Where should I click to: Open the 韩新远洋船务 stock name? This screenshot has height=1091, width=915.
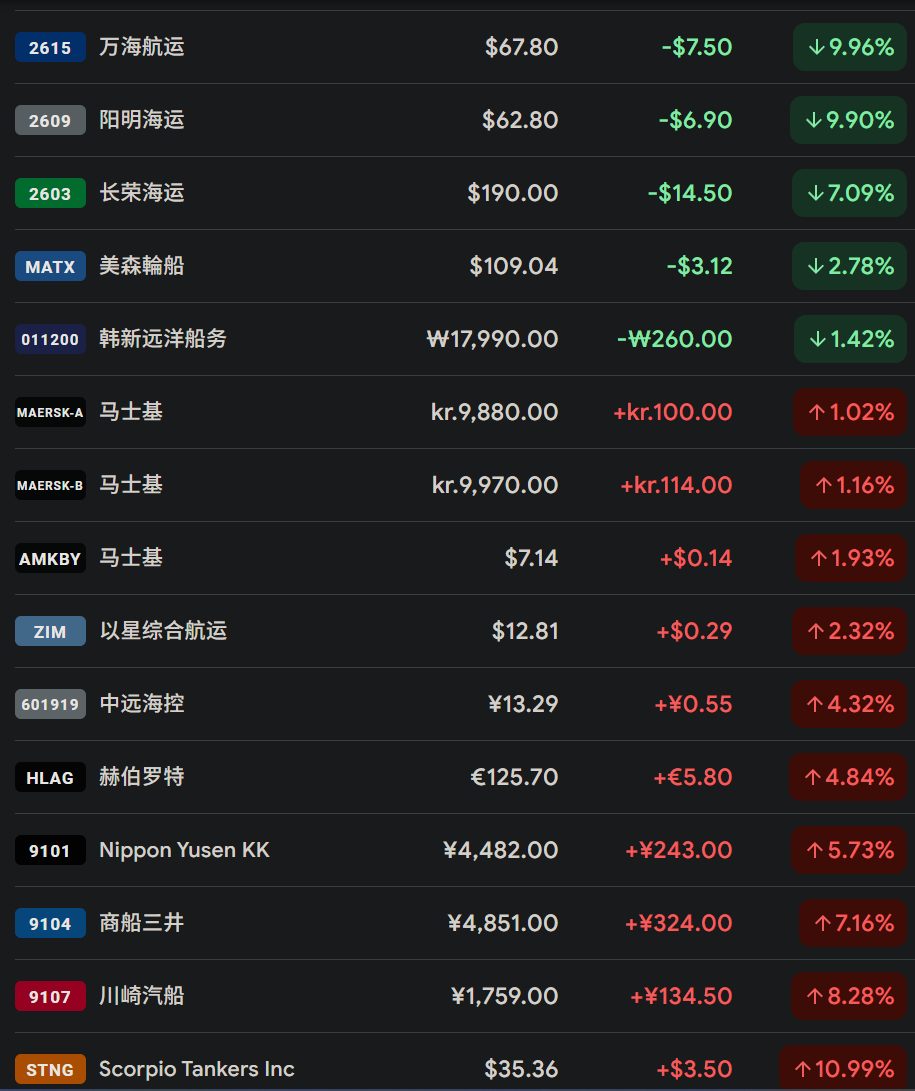[163, 339]
